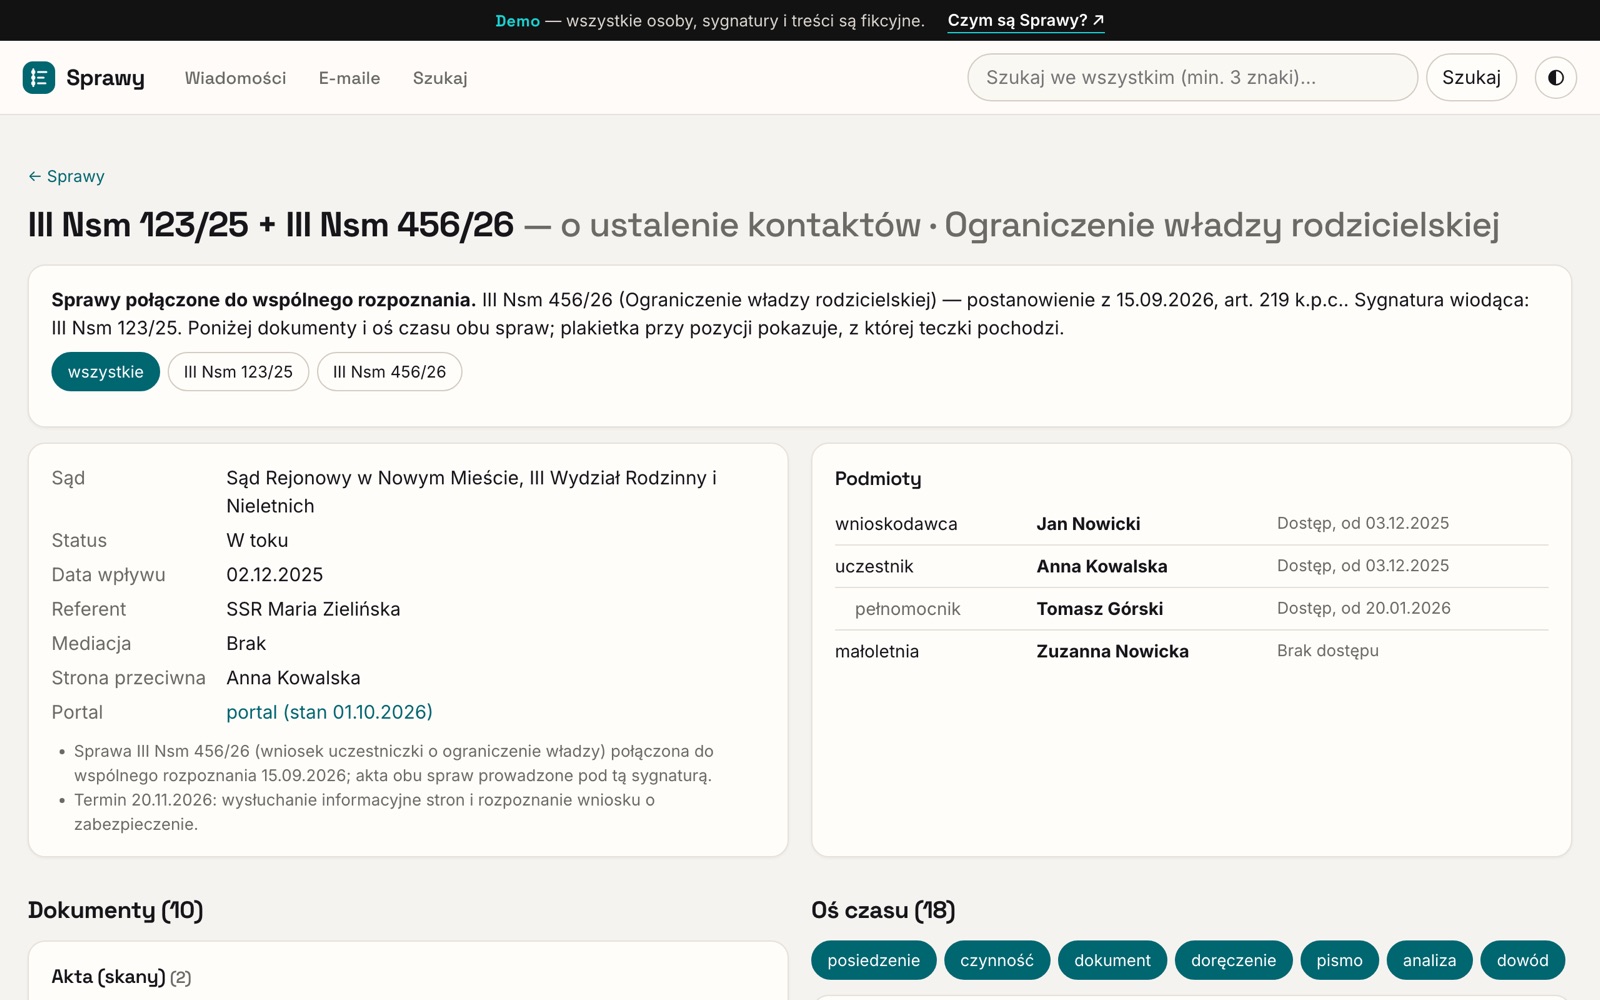
Task: Toggle the 'czynność' timeline filter
Action: 997,960
